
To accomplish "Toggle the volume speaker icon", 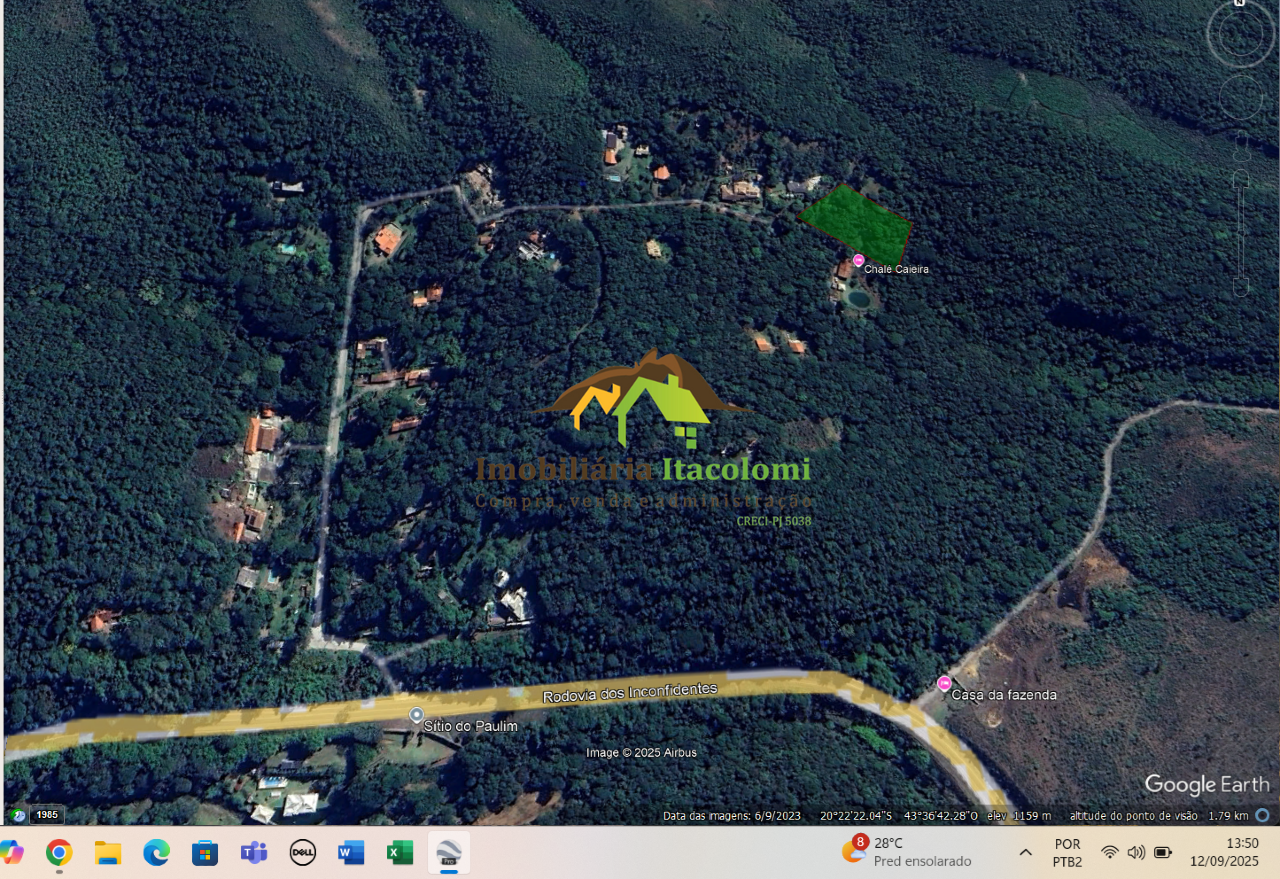I will (x=1136, y=852).
